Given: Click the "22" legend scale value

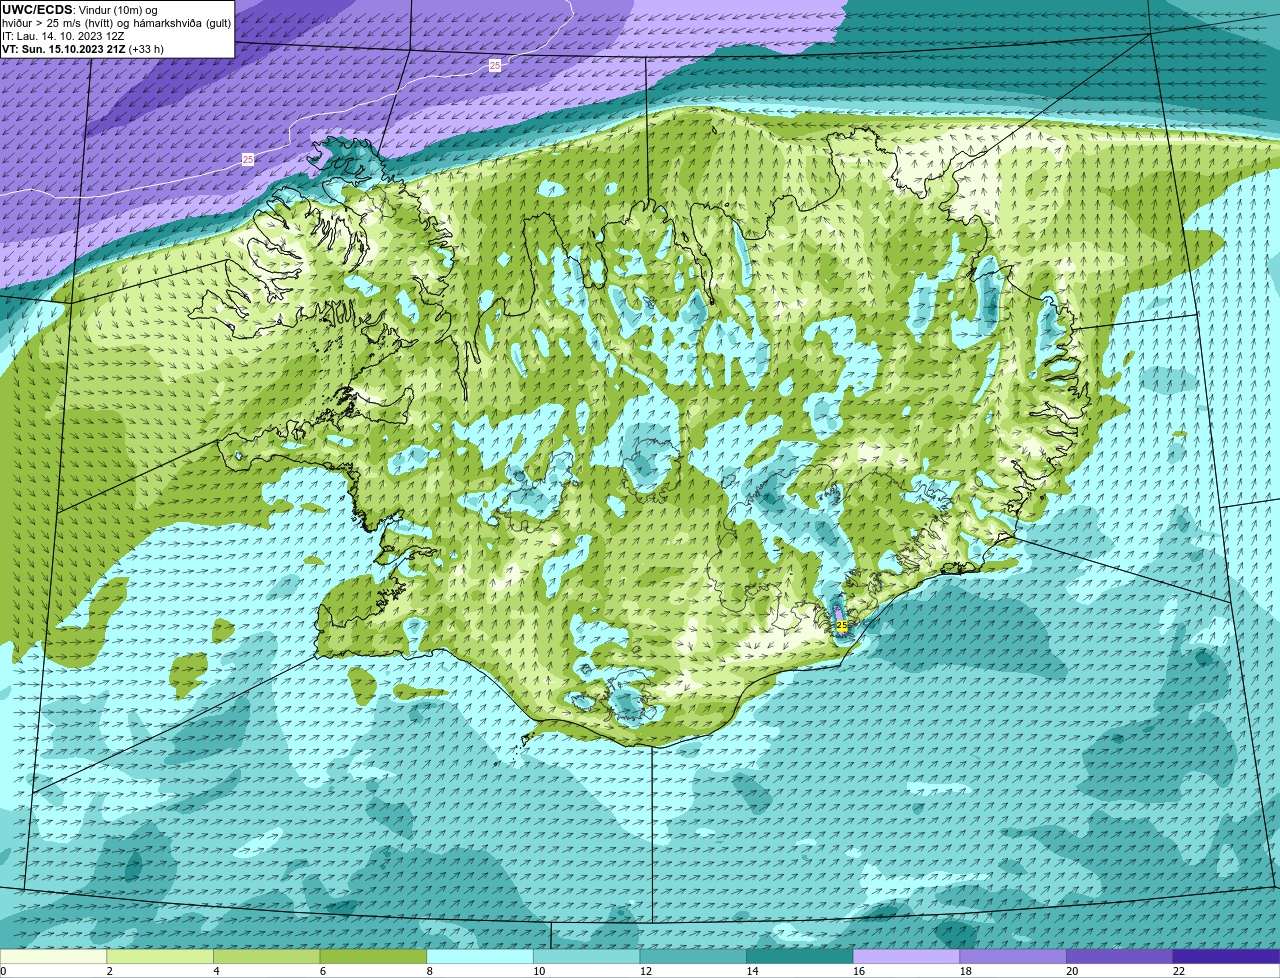Looking at the screenshot, I should pos(1179,971).
